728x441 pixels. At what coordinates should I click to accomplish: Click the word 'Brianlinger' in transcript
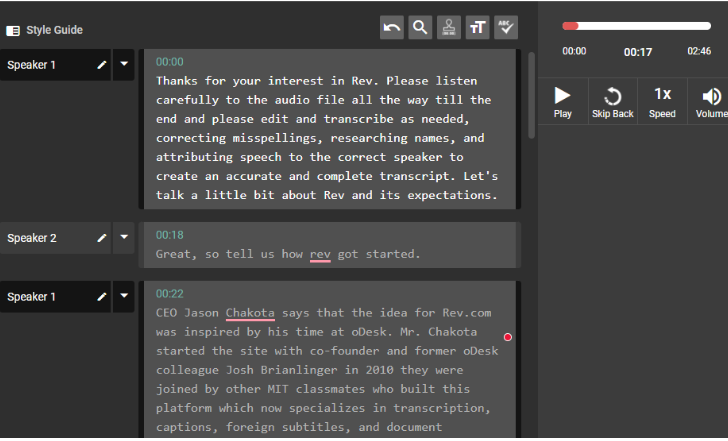pyautogui.click(x=299, y=370)
